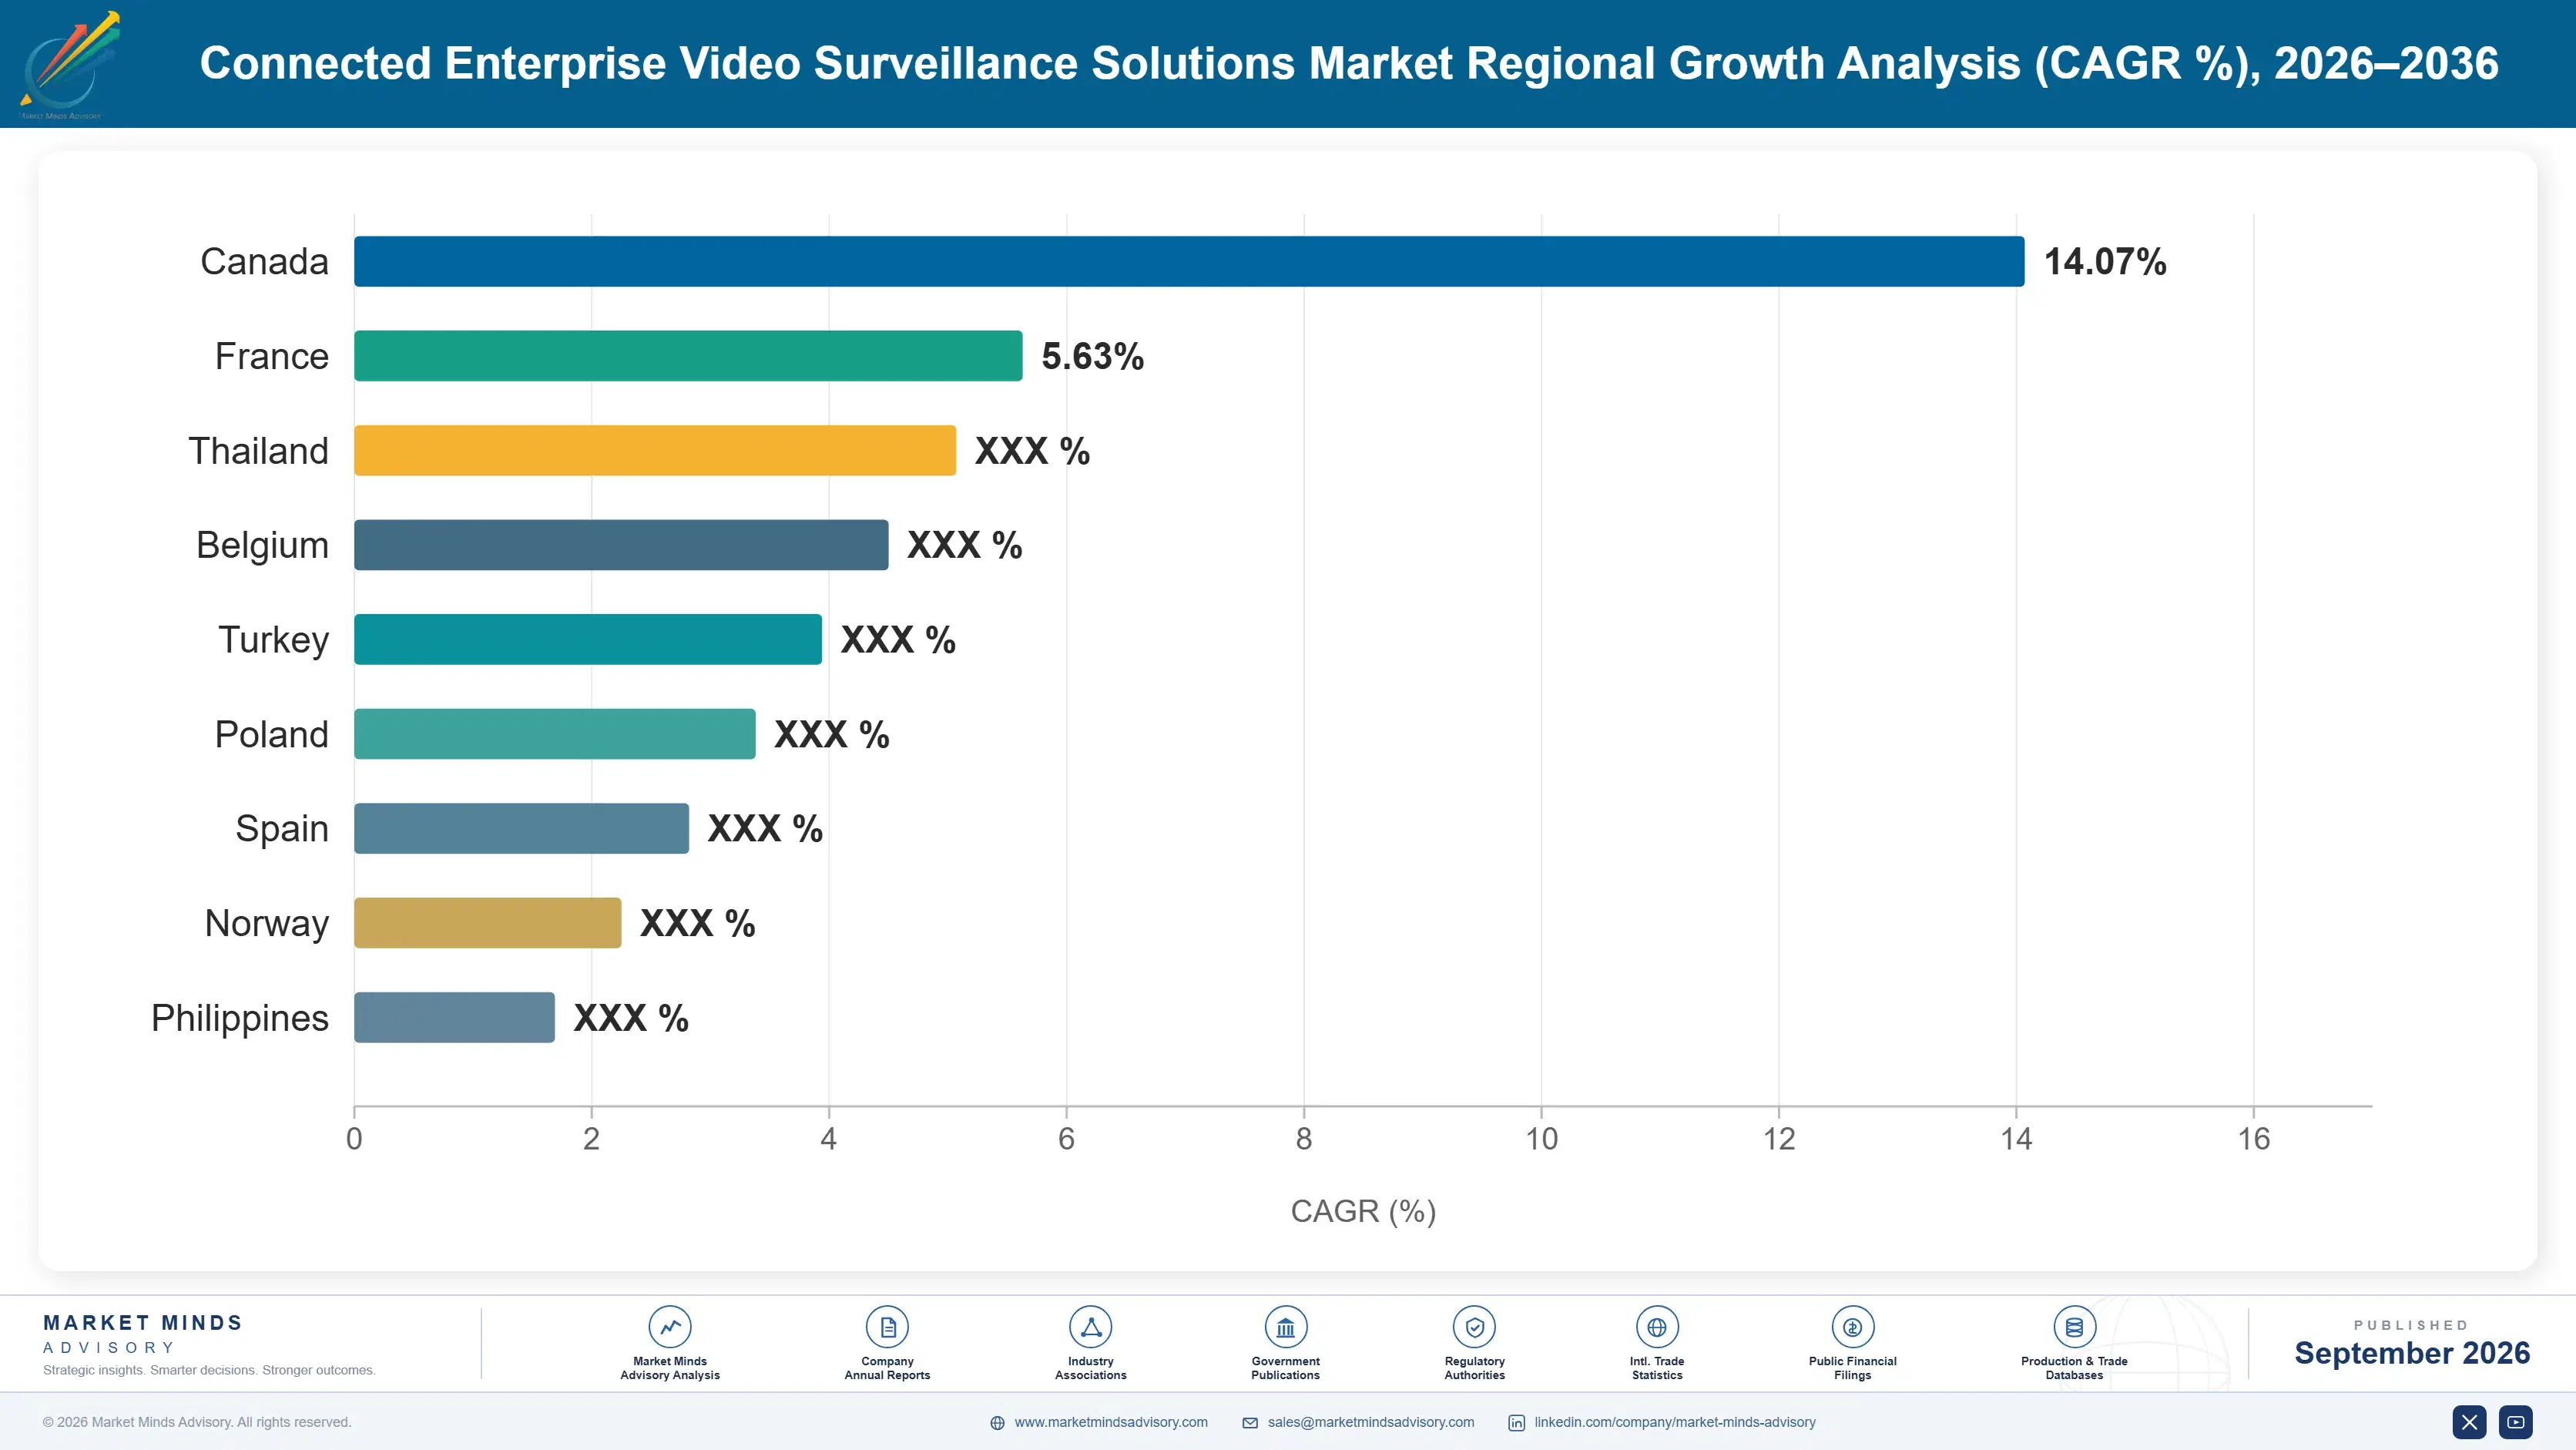This screenshot has width=2576, height=1450.
Task: Click the copyright notice text
Action: coord(197,1422)
